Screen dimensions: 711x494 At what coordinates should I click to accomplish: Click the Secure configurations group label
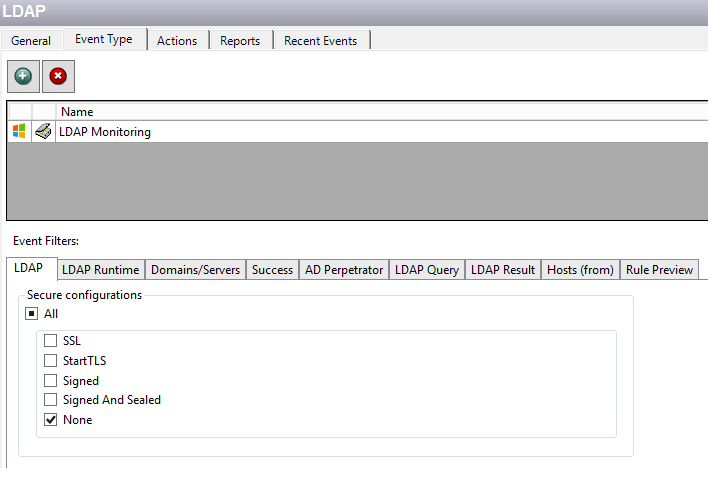click(x=84, y=295)
